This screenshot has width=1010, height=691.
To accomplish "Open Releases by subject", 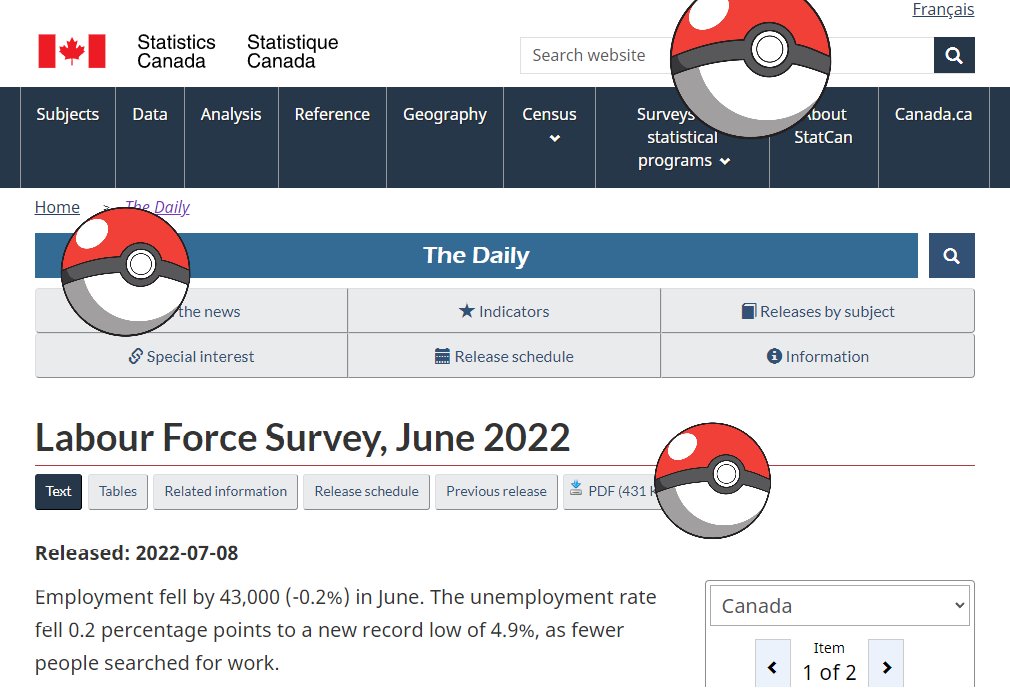I will [817, 311].
